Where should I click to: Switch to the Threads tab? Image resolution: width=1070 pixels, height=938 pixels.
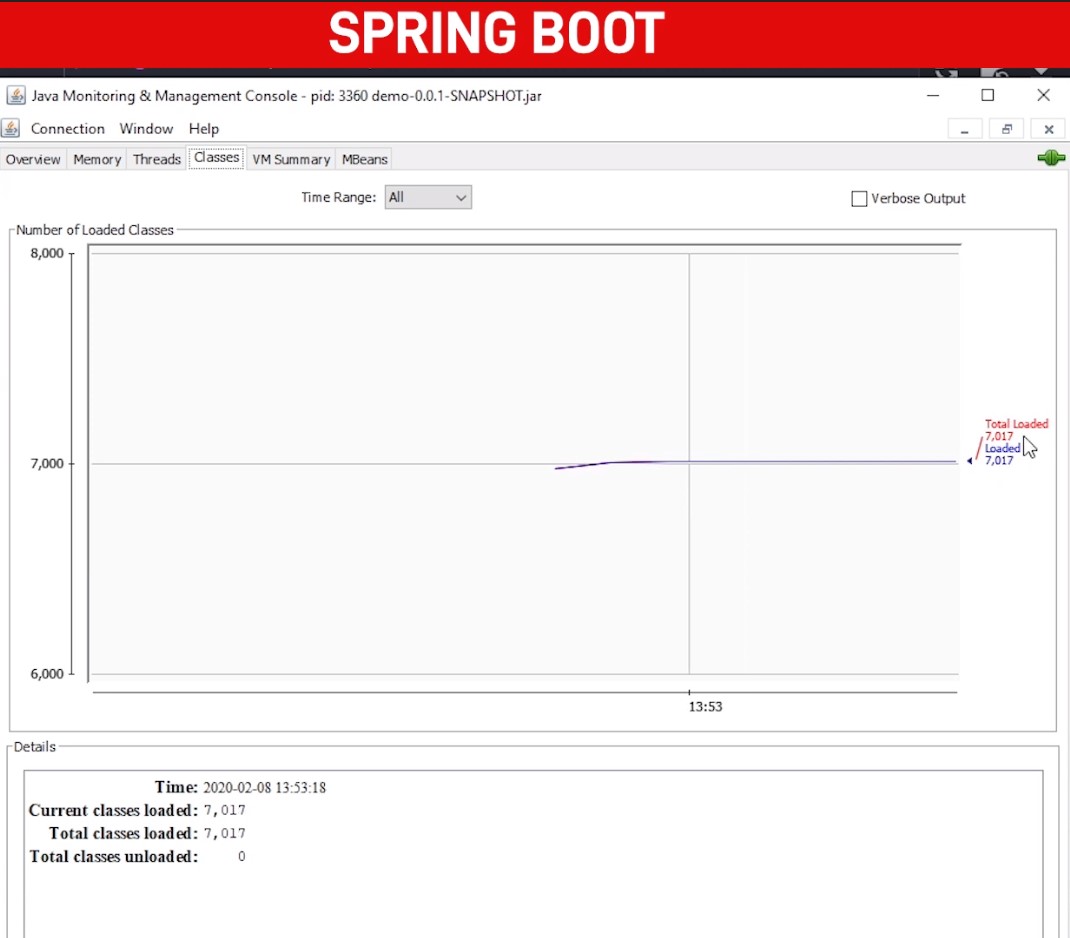(156, 158)
